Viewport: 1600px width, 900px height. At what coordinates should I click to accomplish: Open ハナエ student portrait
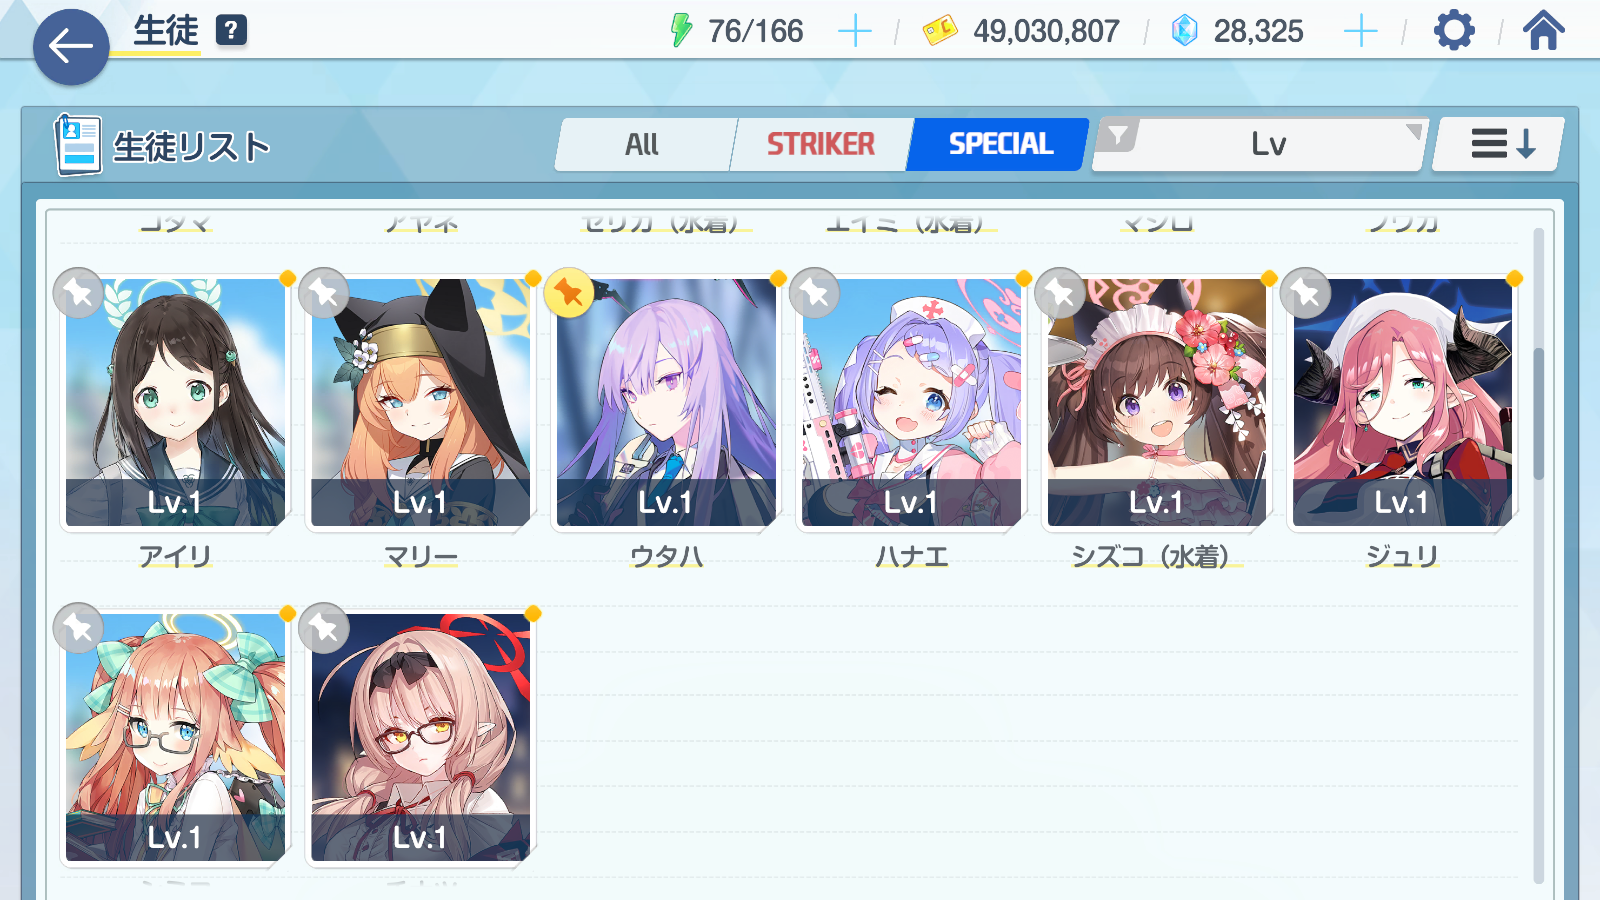coord(911,402)
